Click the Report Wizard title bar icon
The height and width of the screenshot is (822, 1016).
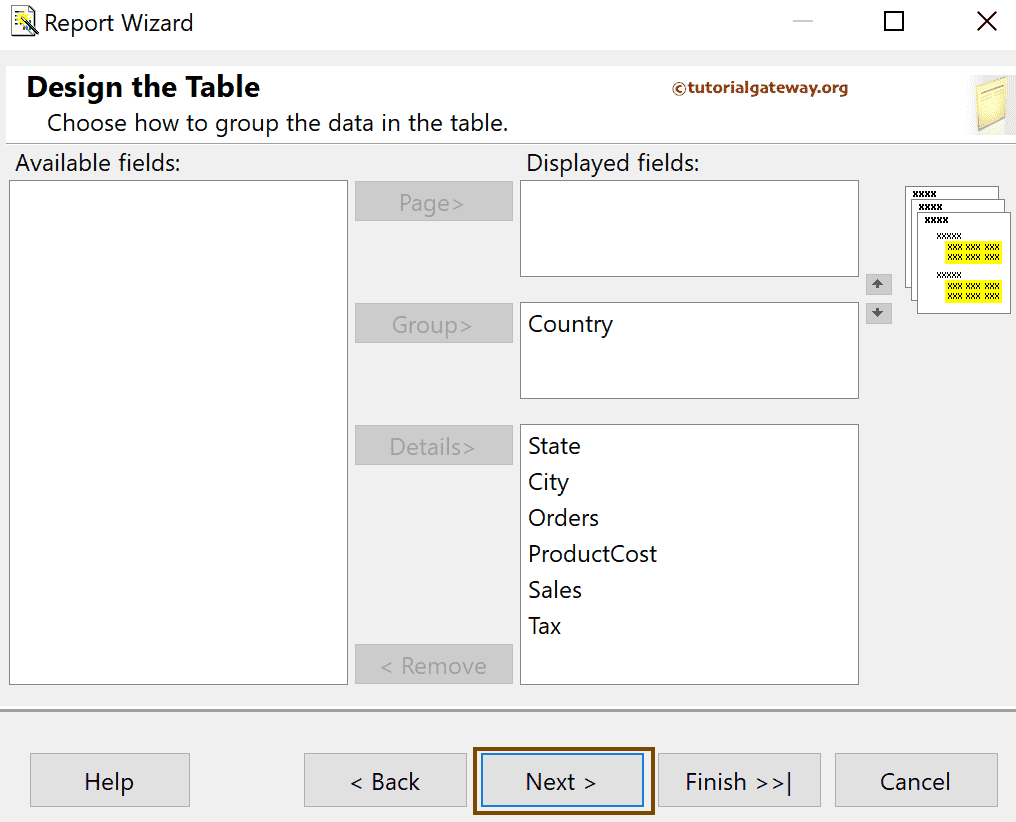coord(22,21)
